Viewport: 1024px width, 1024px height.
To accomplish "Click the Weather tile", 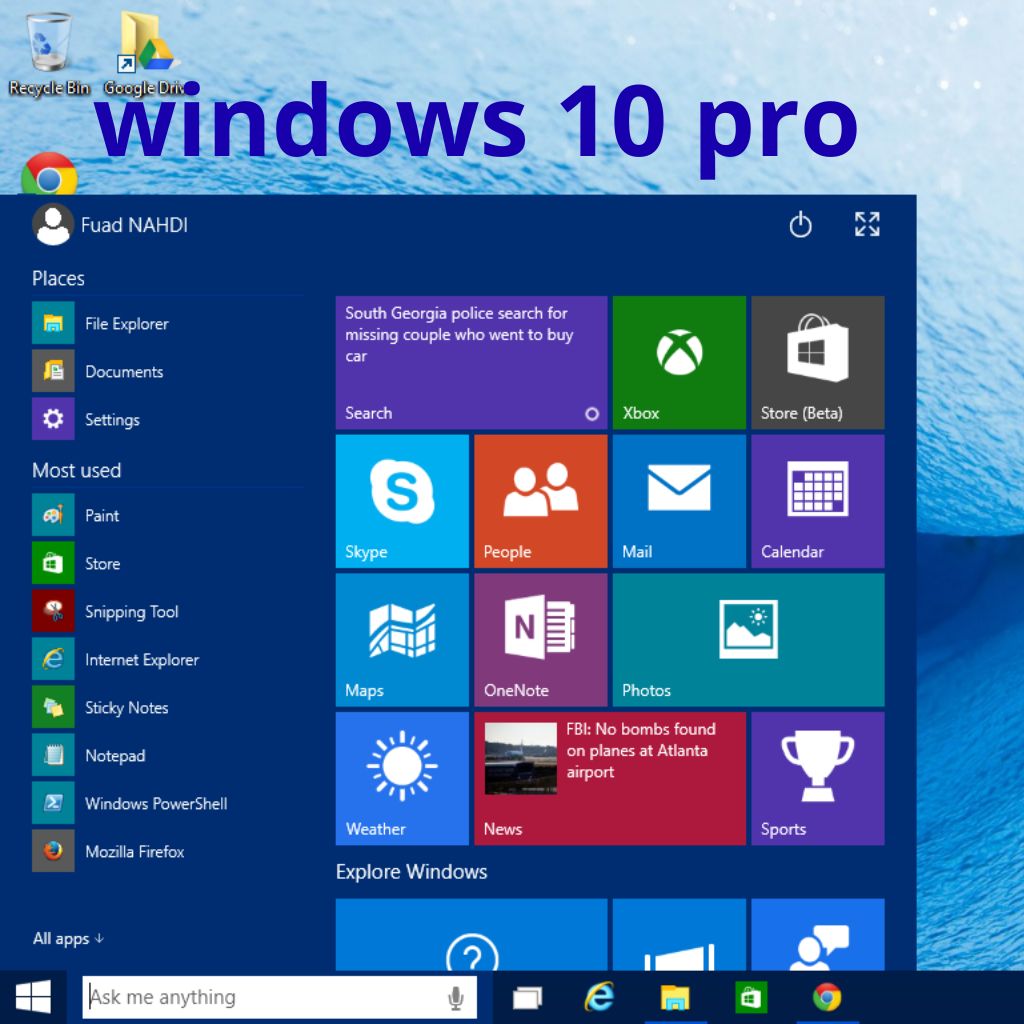I will click(402, 778).
